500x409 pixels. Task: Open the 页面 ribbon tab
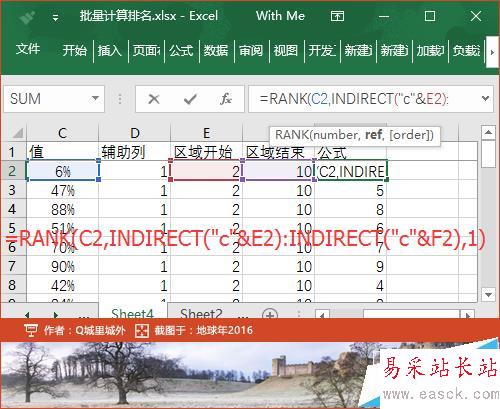[x=146, y=50]
